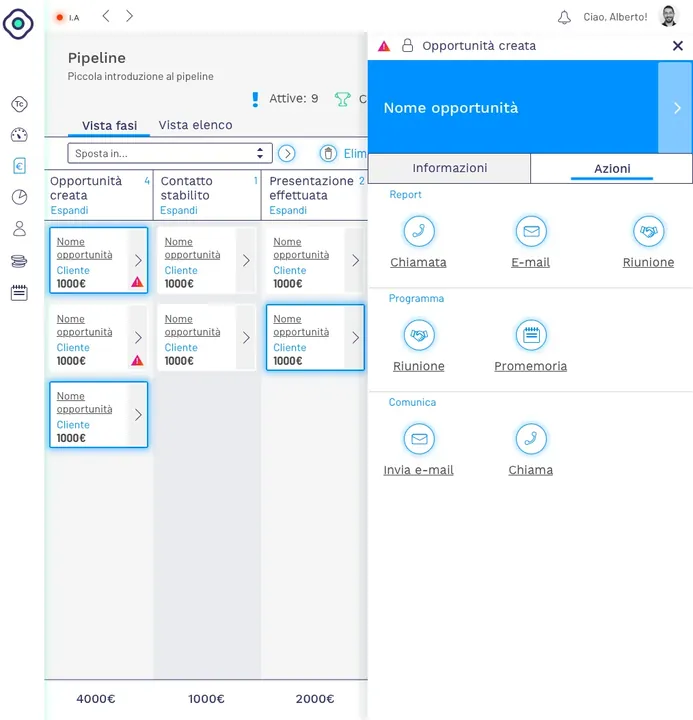The width and height of the screenshot is (693, 720).
Task: Expand the Contatto stabilito column
Action: click(179, 210)
